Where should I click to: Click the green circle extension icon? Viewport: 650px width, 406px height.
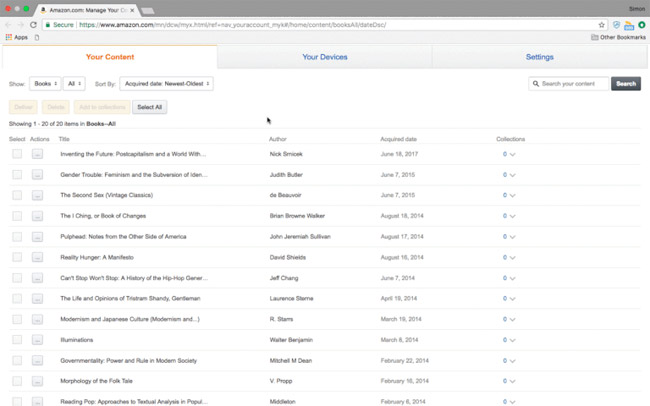point(642,25)
